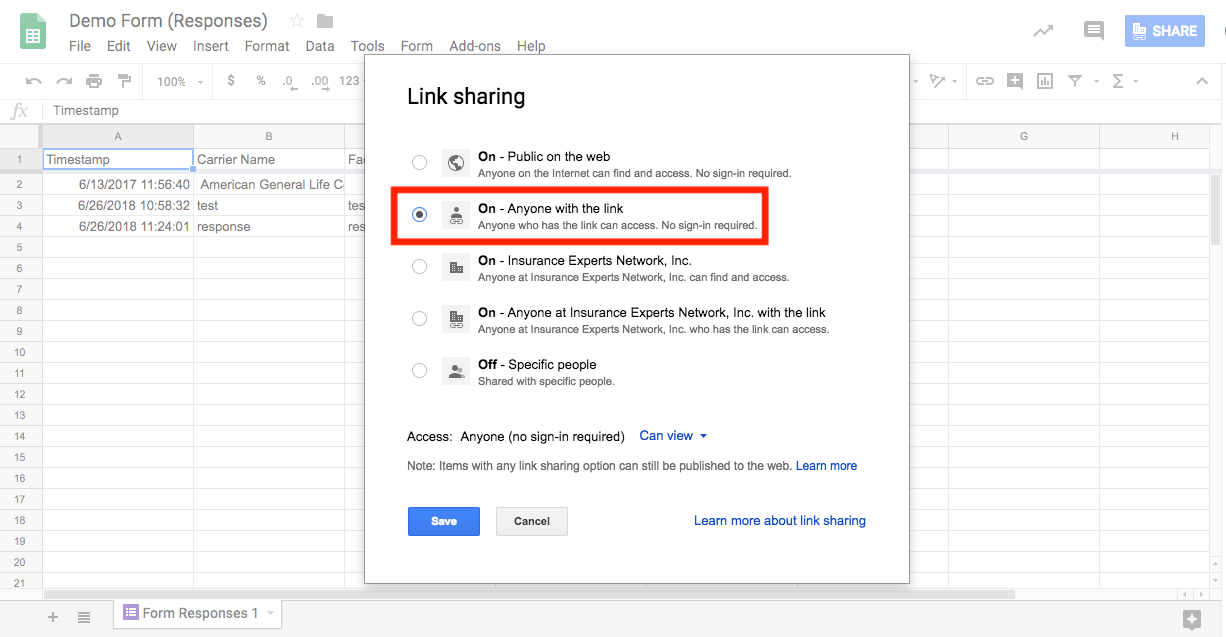
Task: Open Learn more about link sharing
Action: coord(780,521)
